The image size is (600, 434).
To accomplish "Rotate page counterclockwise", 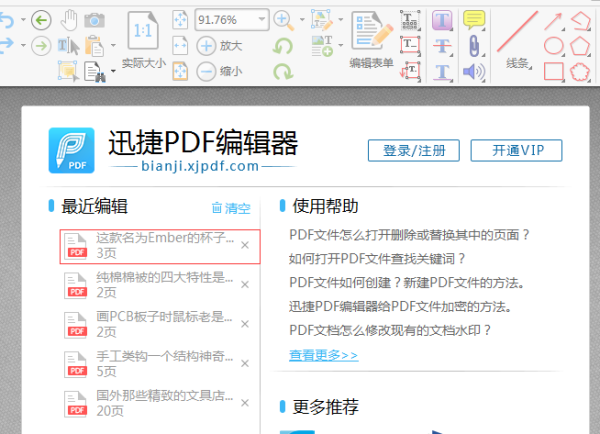I will 283,46.
